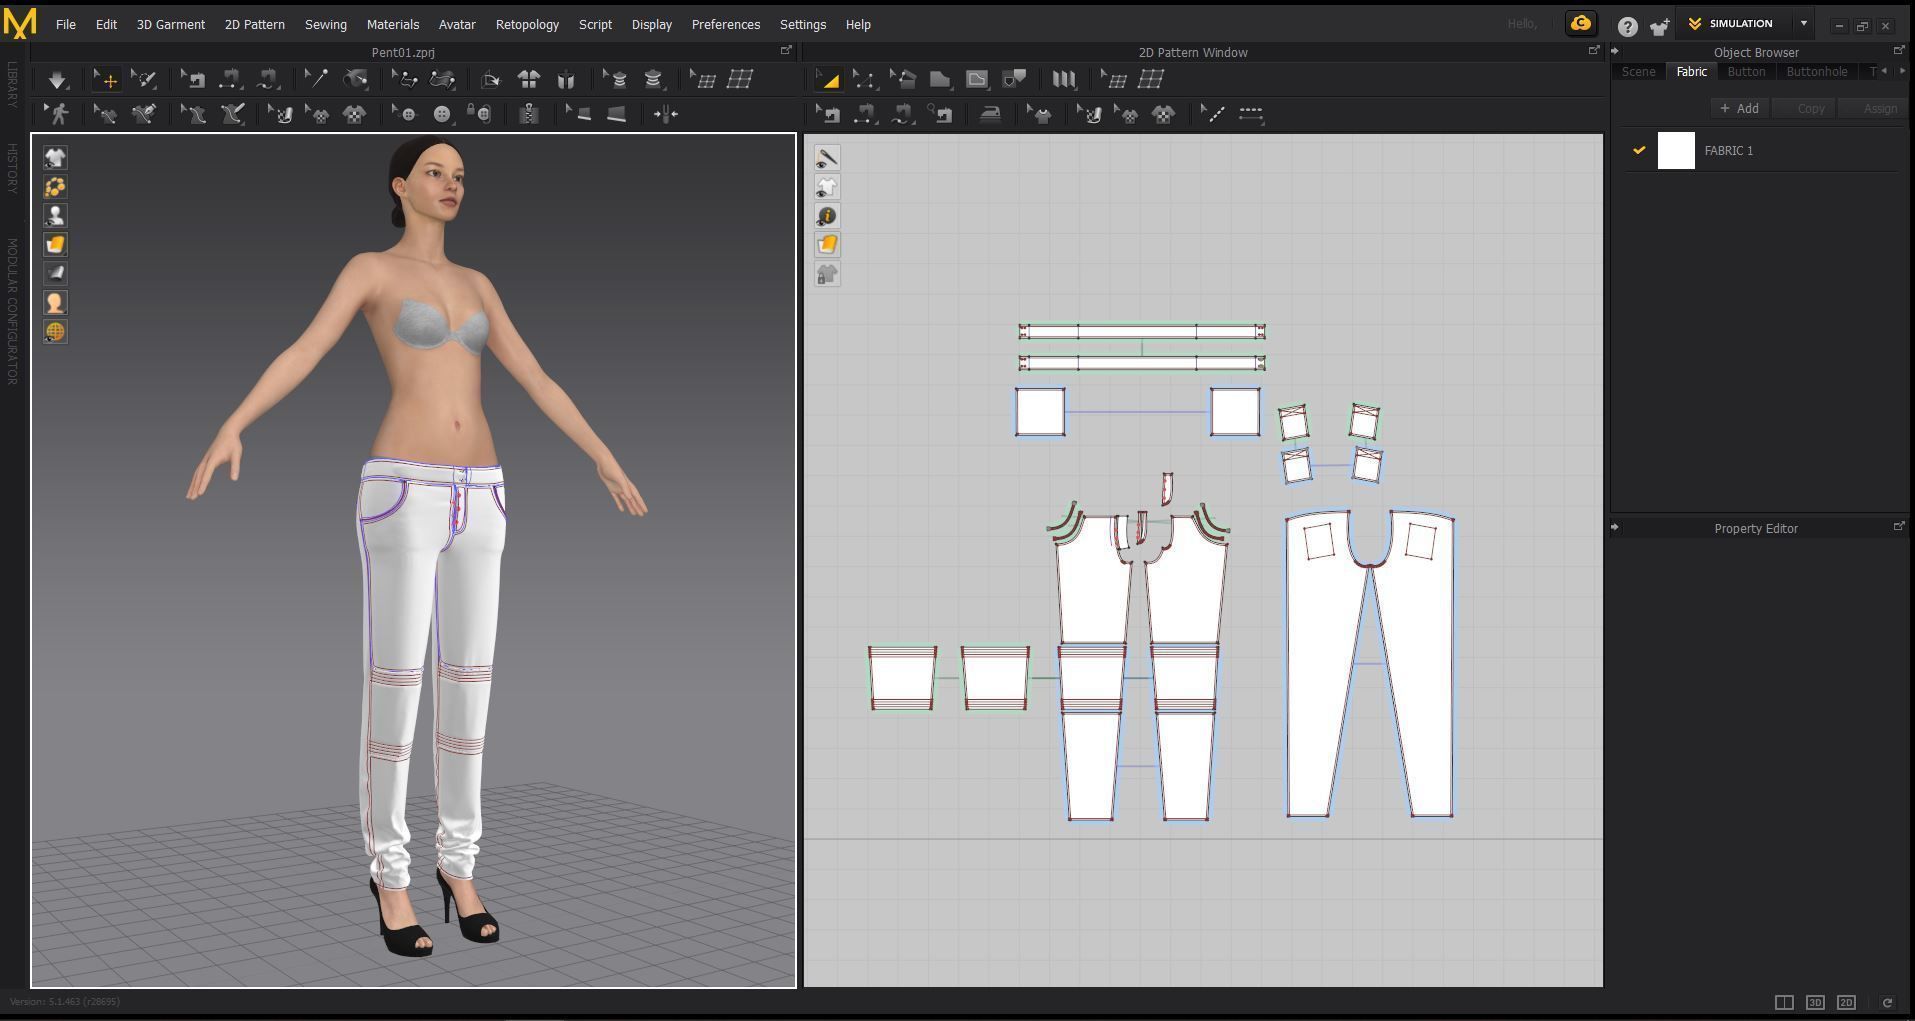Click the Copy fabric button
This screenshot has width=1915, height=1021.
point(1804,108)
